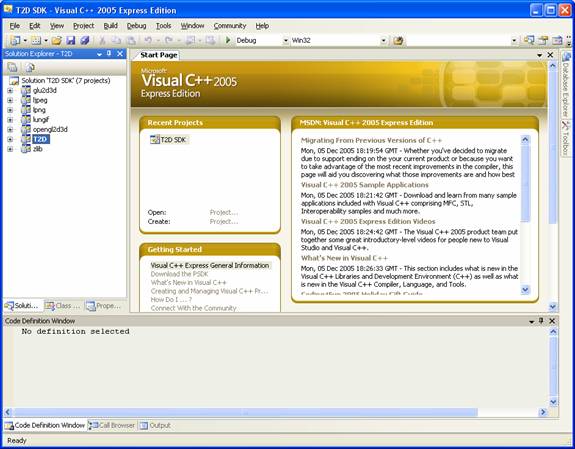Open the Edit menu
Screen dimensions: 575x449
click(35, 26)
